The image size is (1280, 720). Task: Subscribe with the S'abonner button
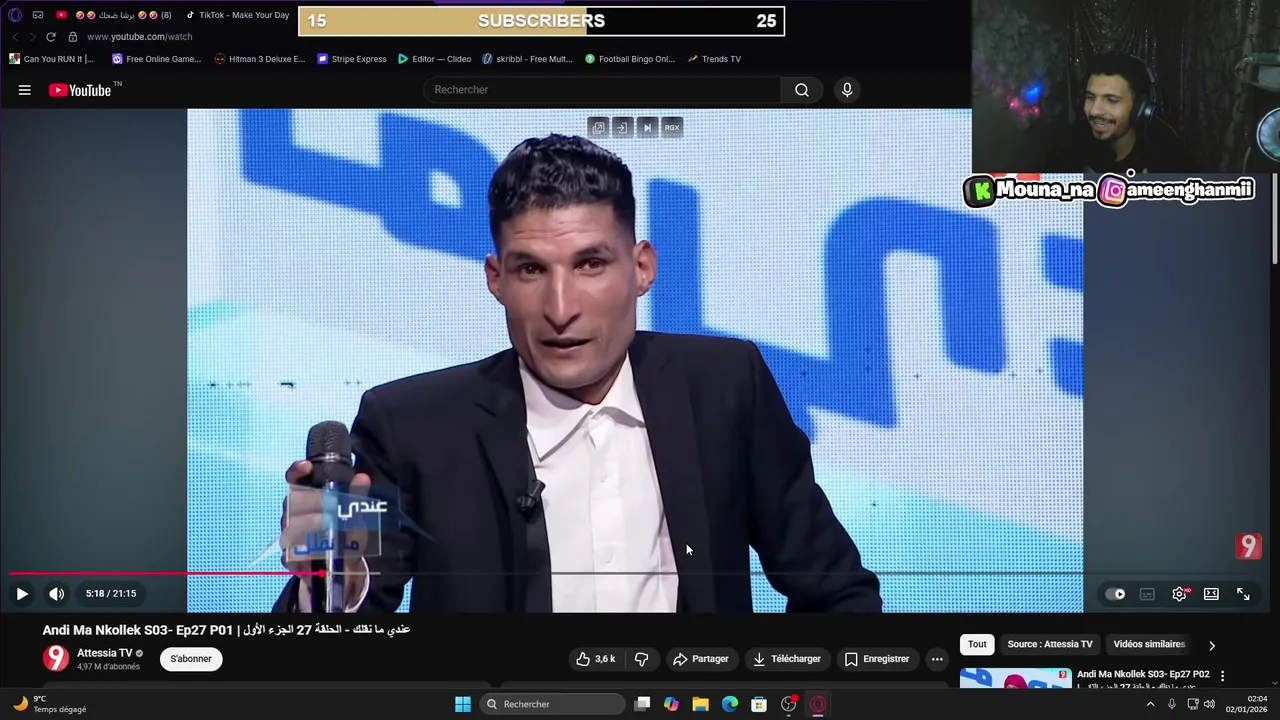coord(191,659)
